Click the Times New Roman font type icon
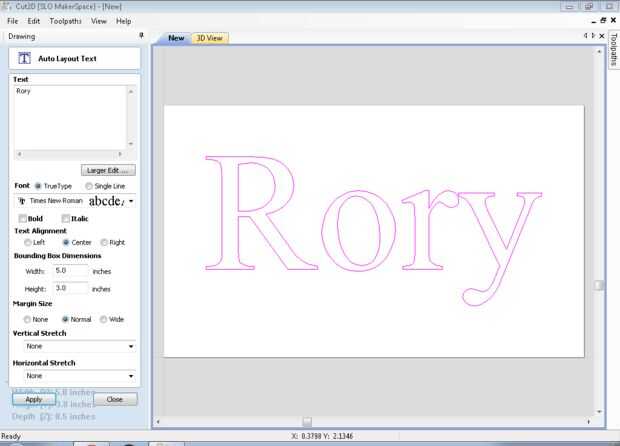Image resolution: width=620 pixels, height=446 pixels. [x=22, y=201]
